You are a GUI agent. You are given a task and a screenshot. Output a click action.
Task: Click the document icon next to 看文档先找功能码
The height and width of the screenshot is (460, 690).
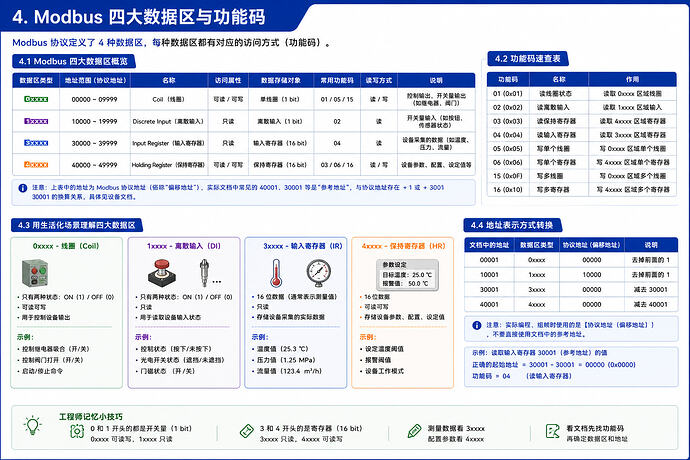552,431
